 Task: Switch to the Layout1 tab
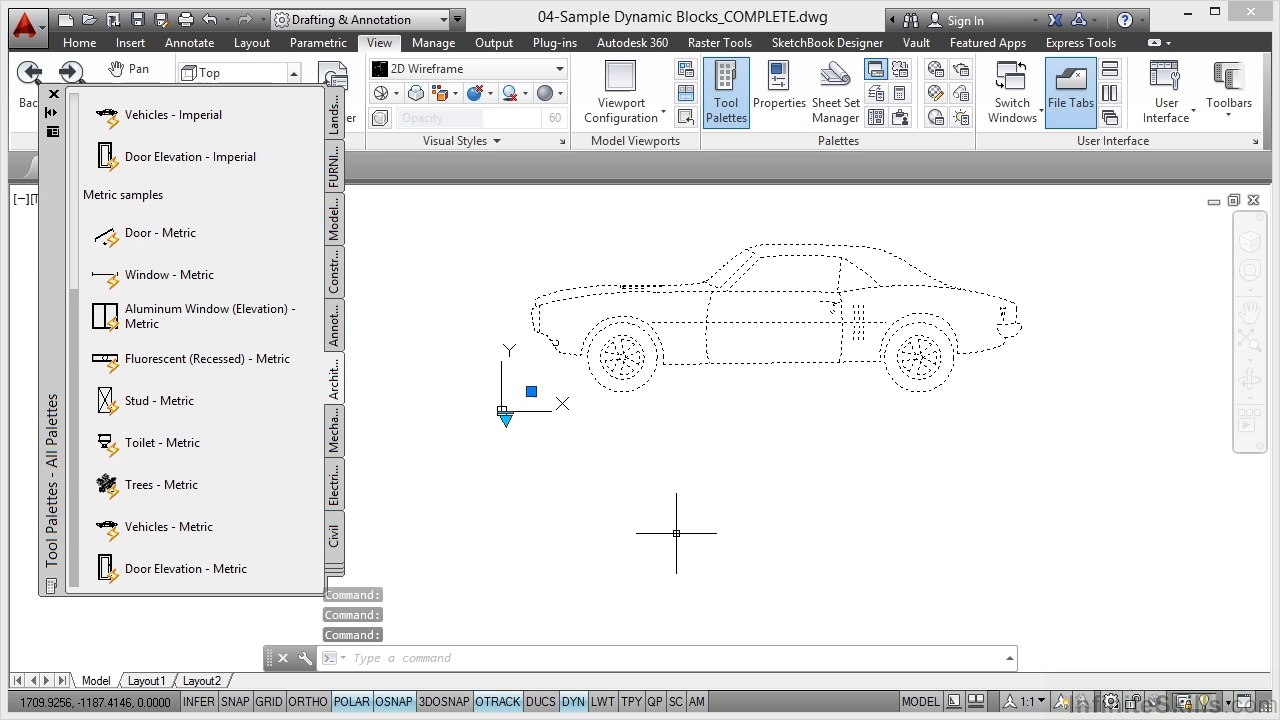tap(146, 681)
